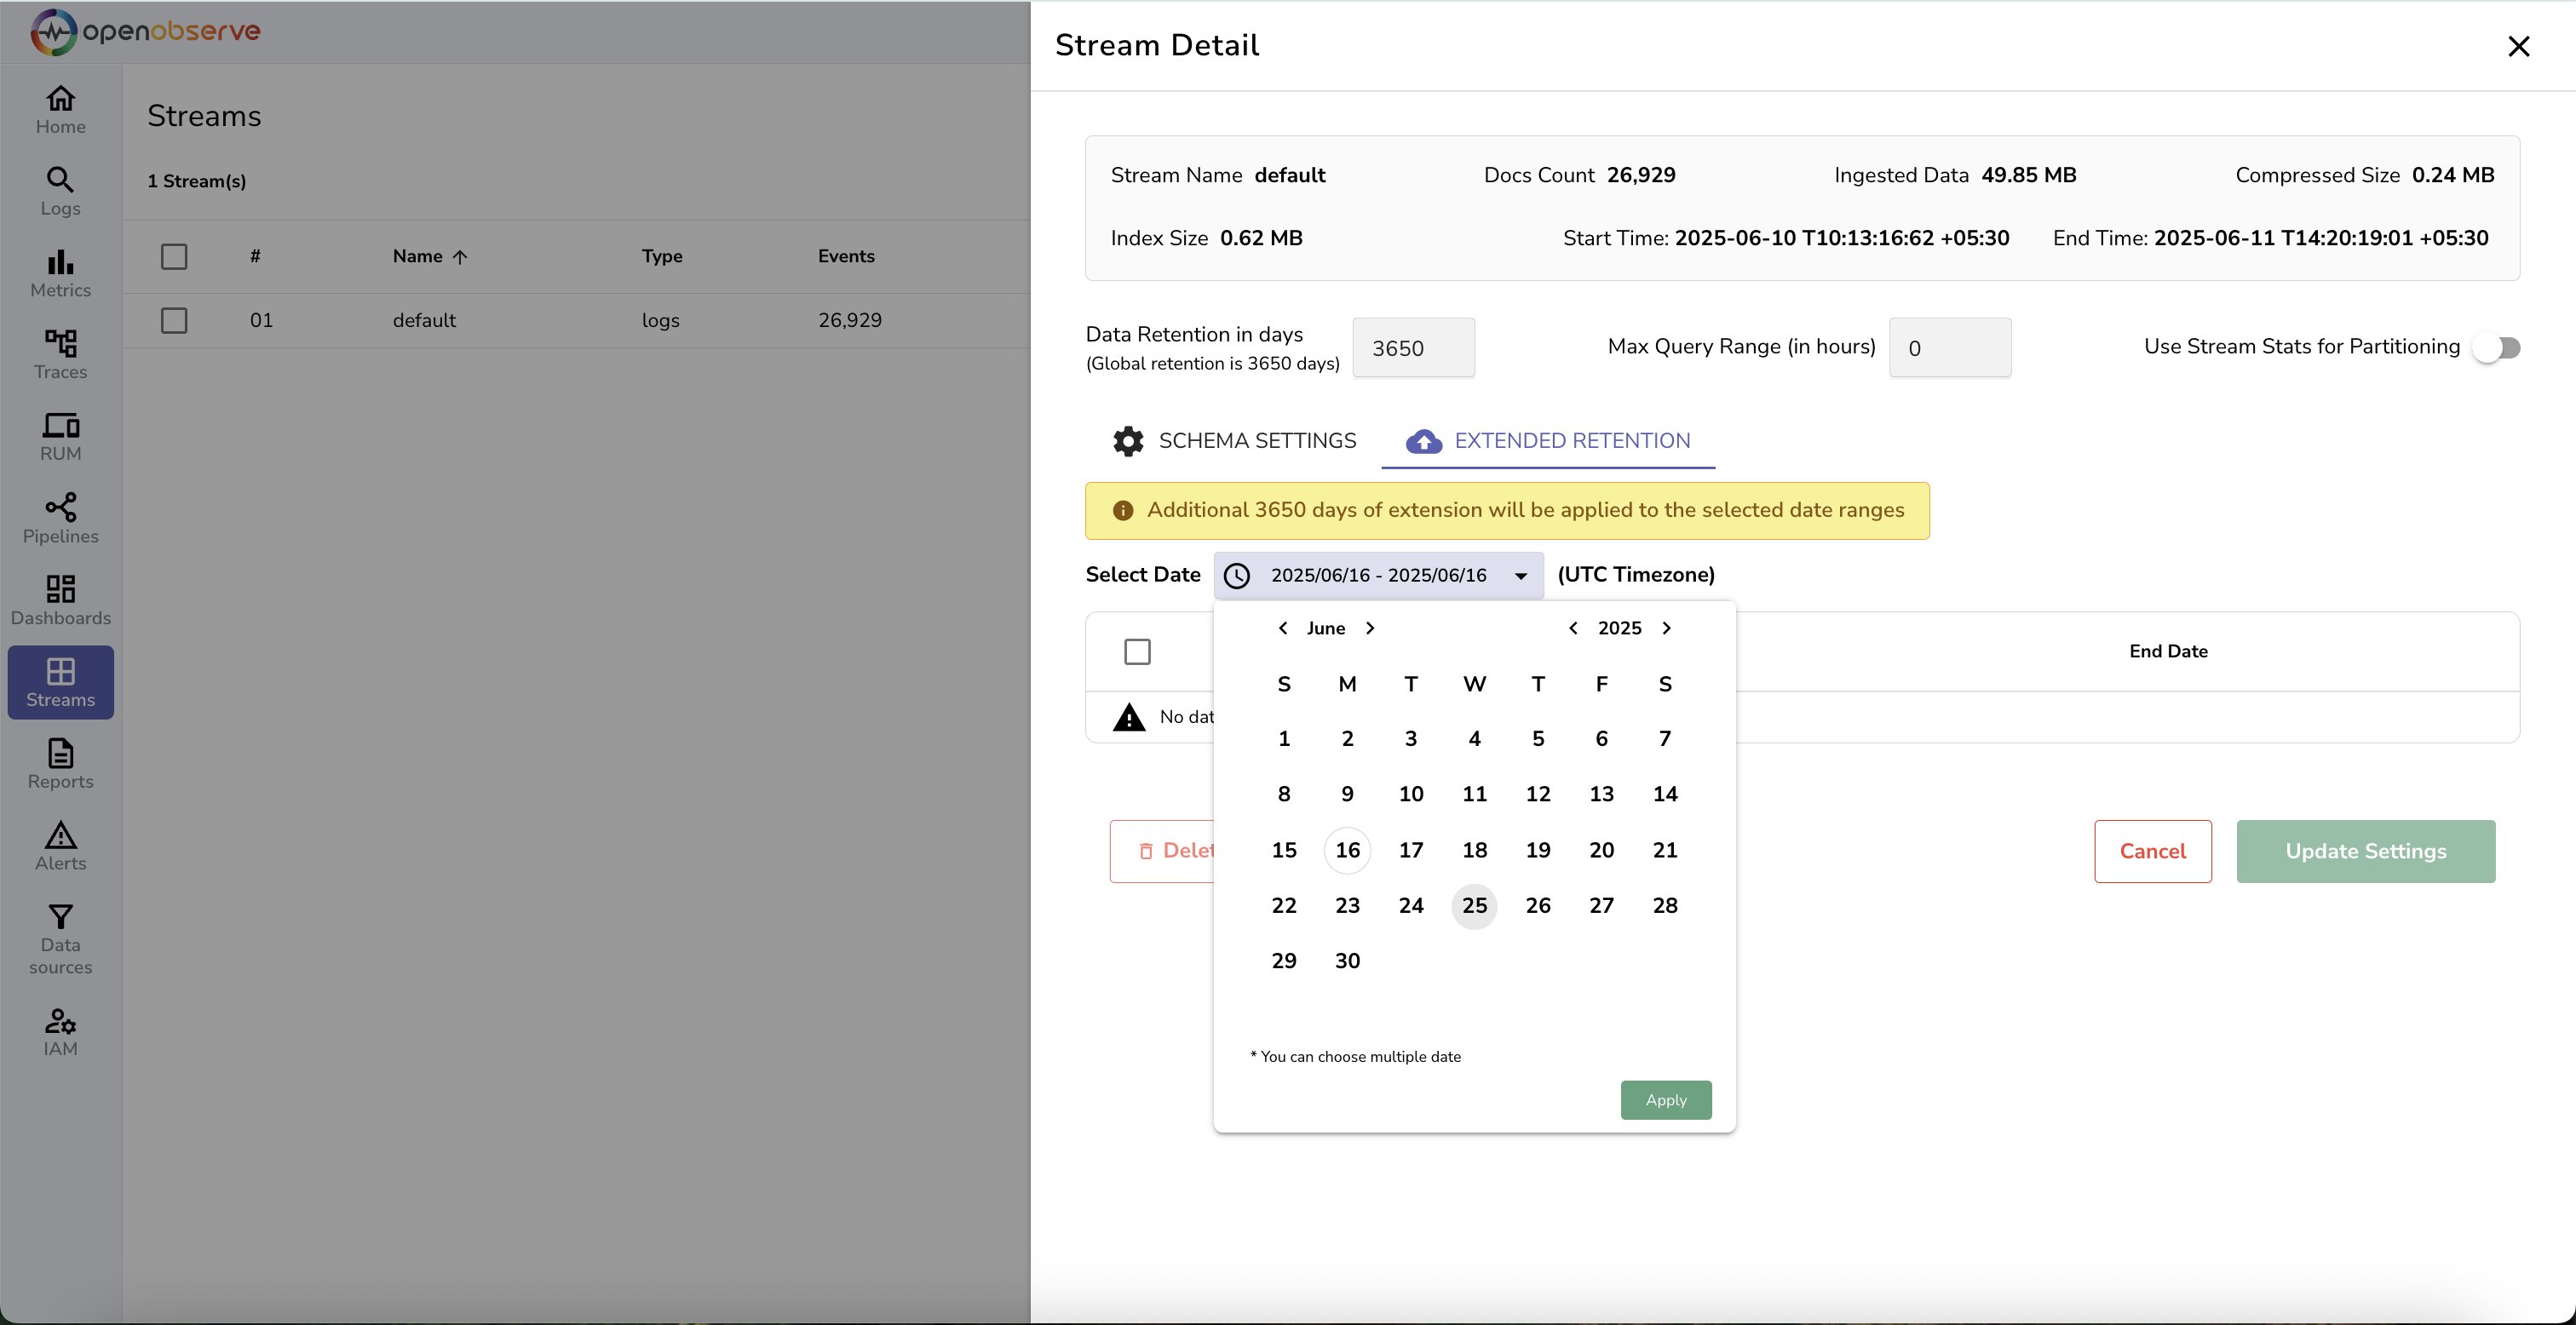Tick the extended retention table header checkbox
This screenshot has width=2576, height=1325.
tap(1137, 651)
